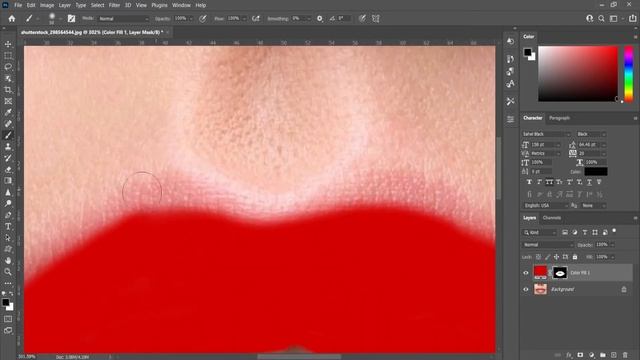Open the brush settings panel toggle icon
This screenshot has height=360, width=640.
71,19
